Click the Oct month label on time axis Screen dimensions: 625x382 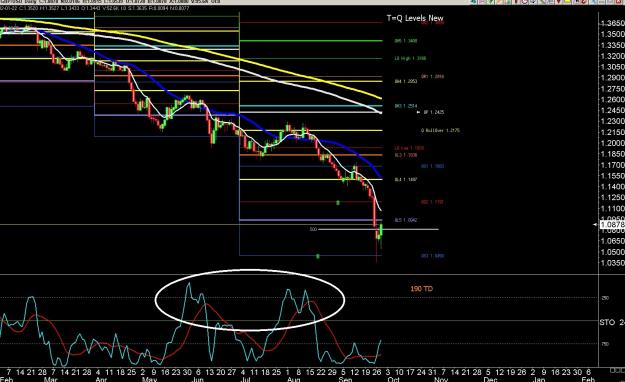[394, 379]
